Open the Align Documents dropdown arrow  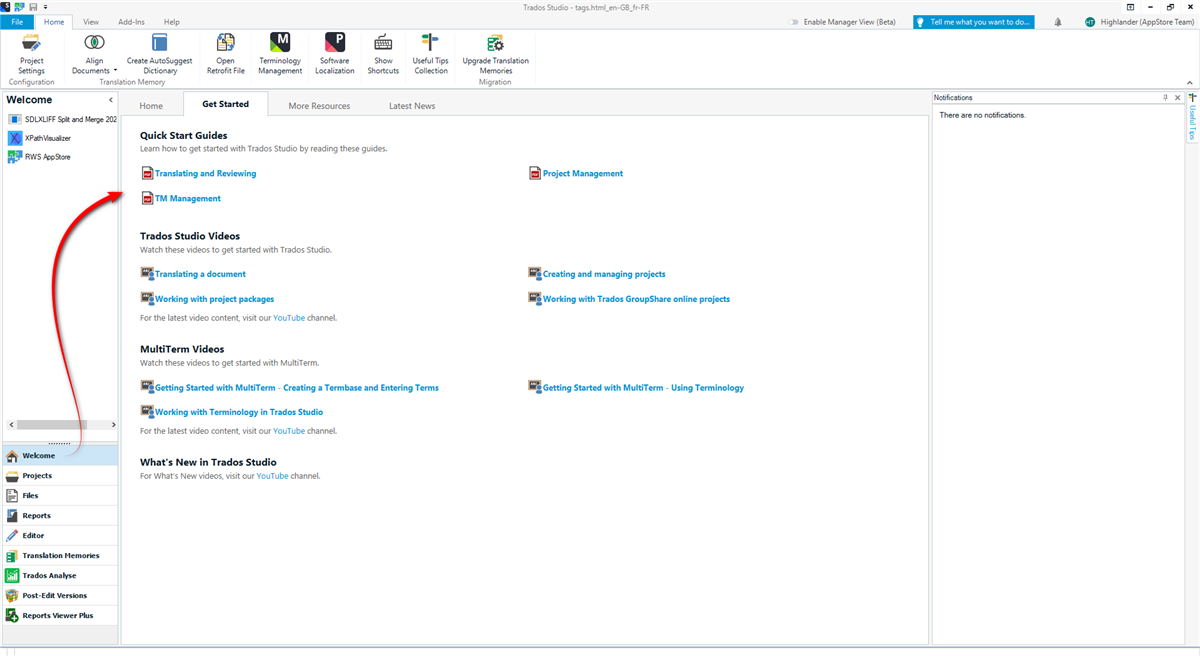tap(116, 71)
